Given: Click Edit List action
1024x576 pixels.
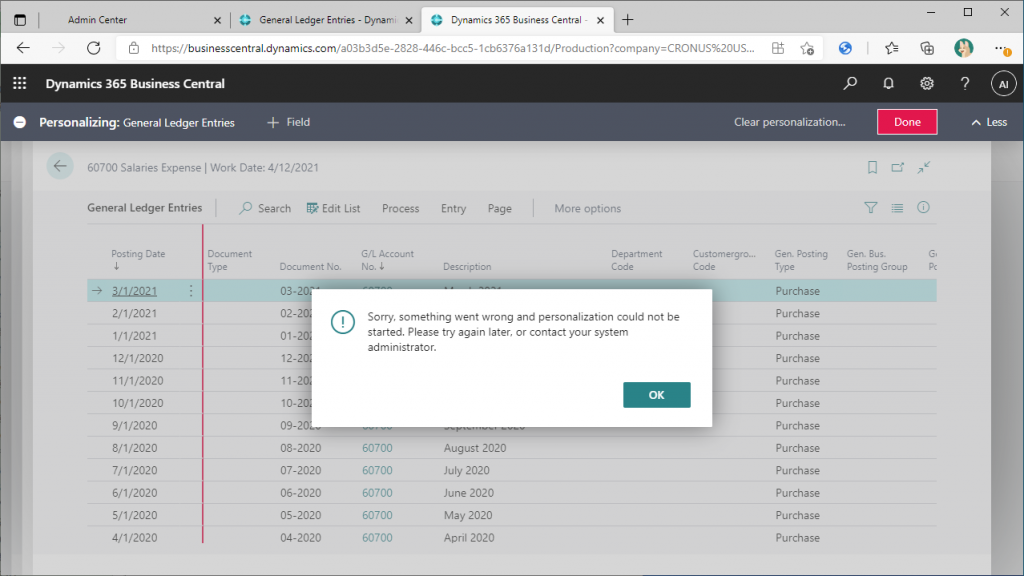Looking at the screenshot, I should tap(334, 208).
